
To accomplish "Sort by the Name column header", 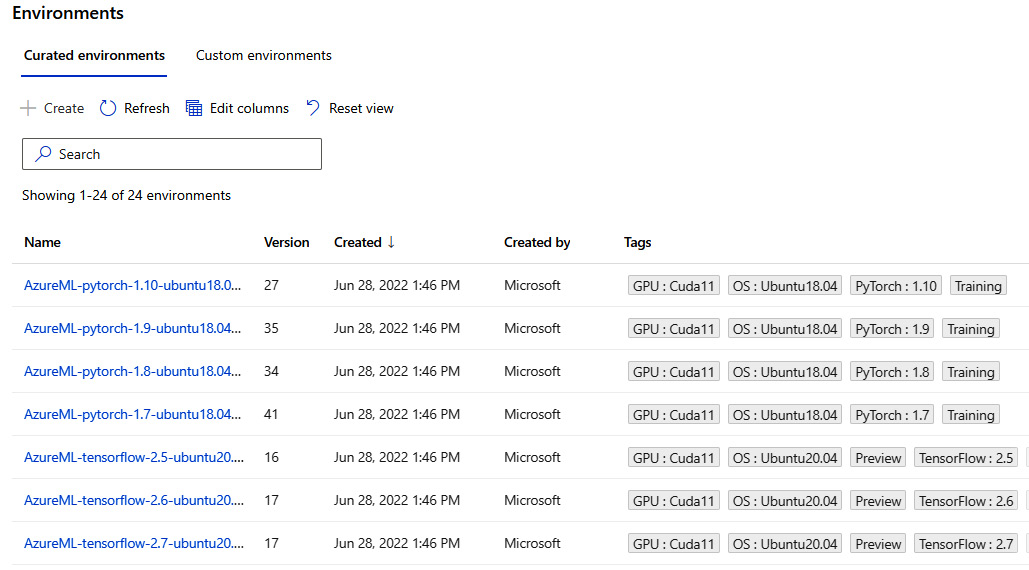I will tap(43, 242).
